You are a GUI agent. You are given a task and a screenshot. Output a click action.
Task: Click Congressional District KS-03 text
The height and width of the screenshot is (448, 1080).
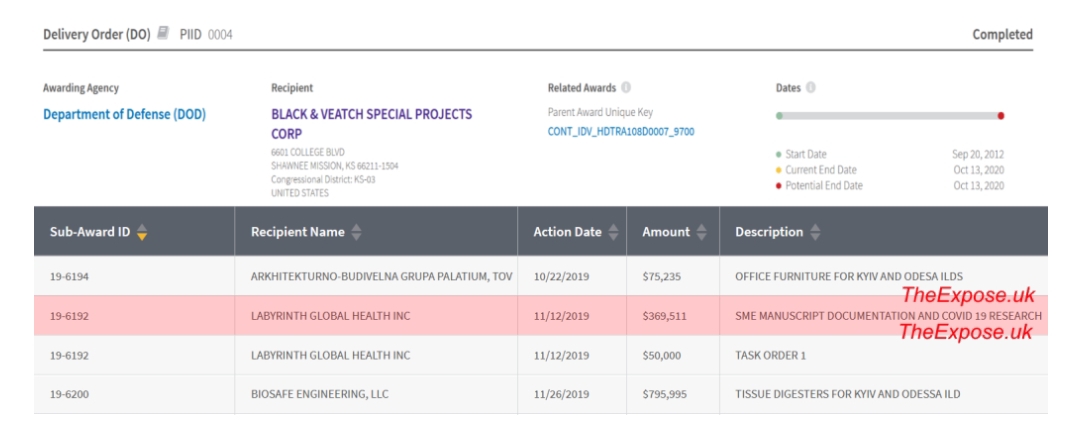click(x=323, y=179)
